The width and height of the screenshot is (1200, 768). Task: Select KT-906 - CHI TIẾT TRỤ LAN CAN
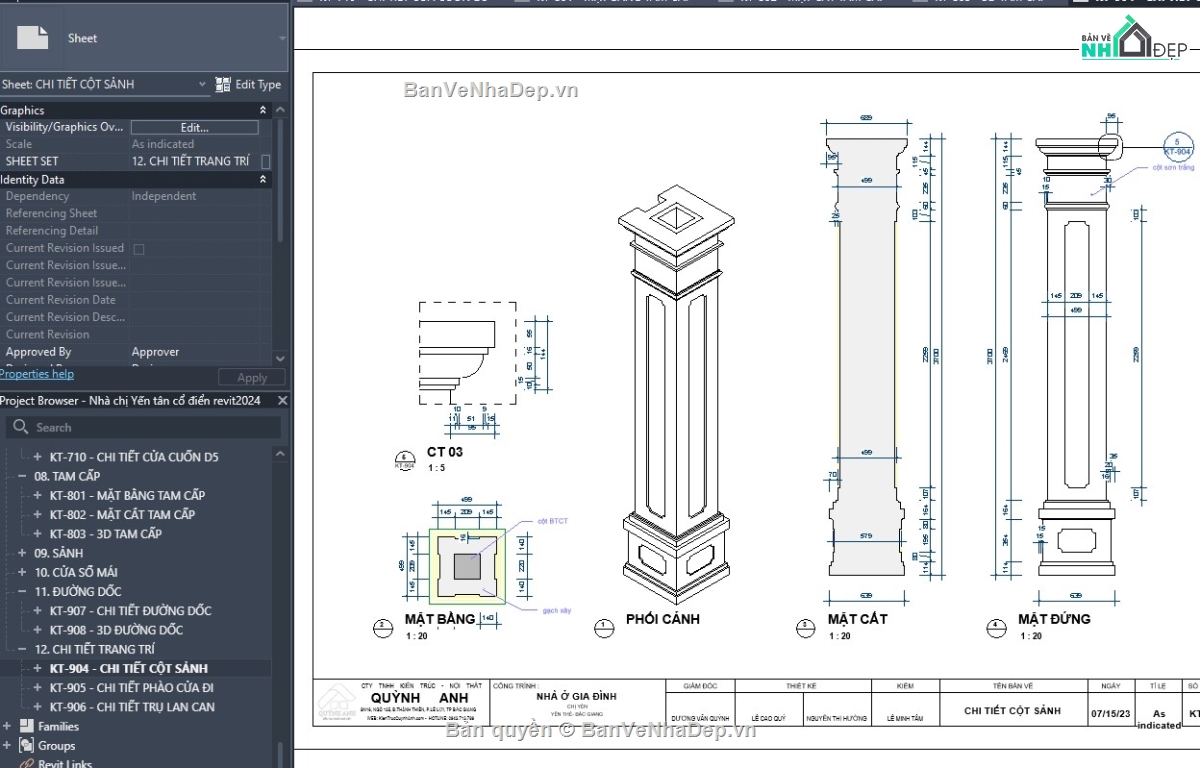(x=132, y=707)
